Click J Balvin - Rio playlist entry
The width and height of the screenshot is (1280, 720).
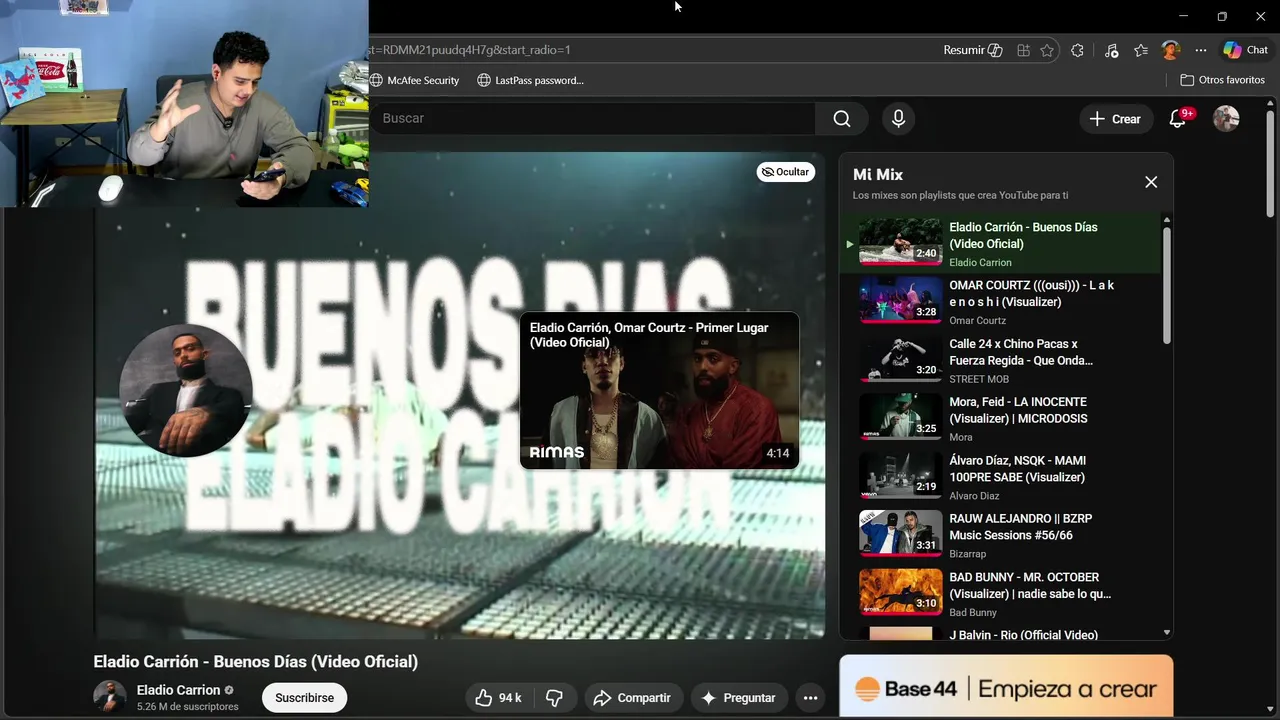(x=1000, y=633)
